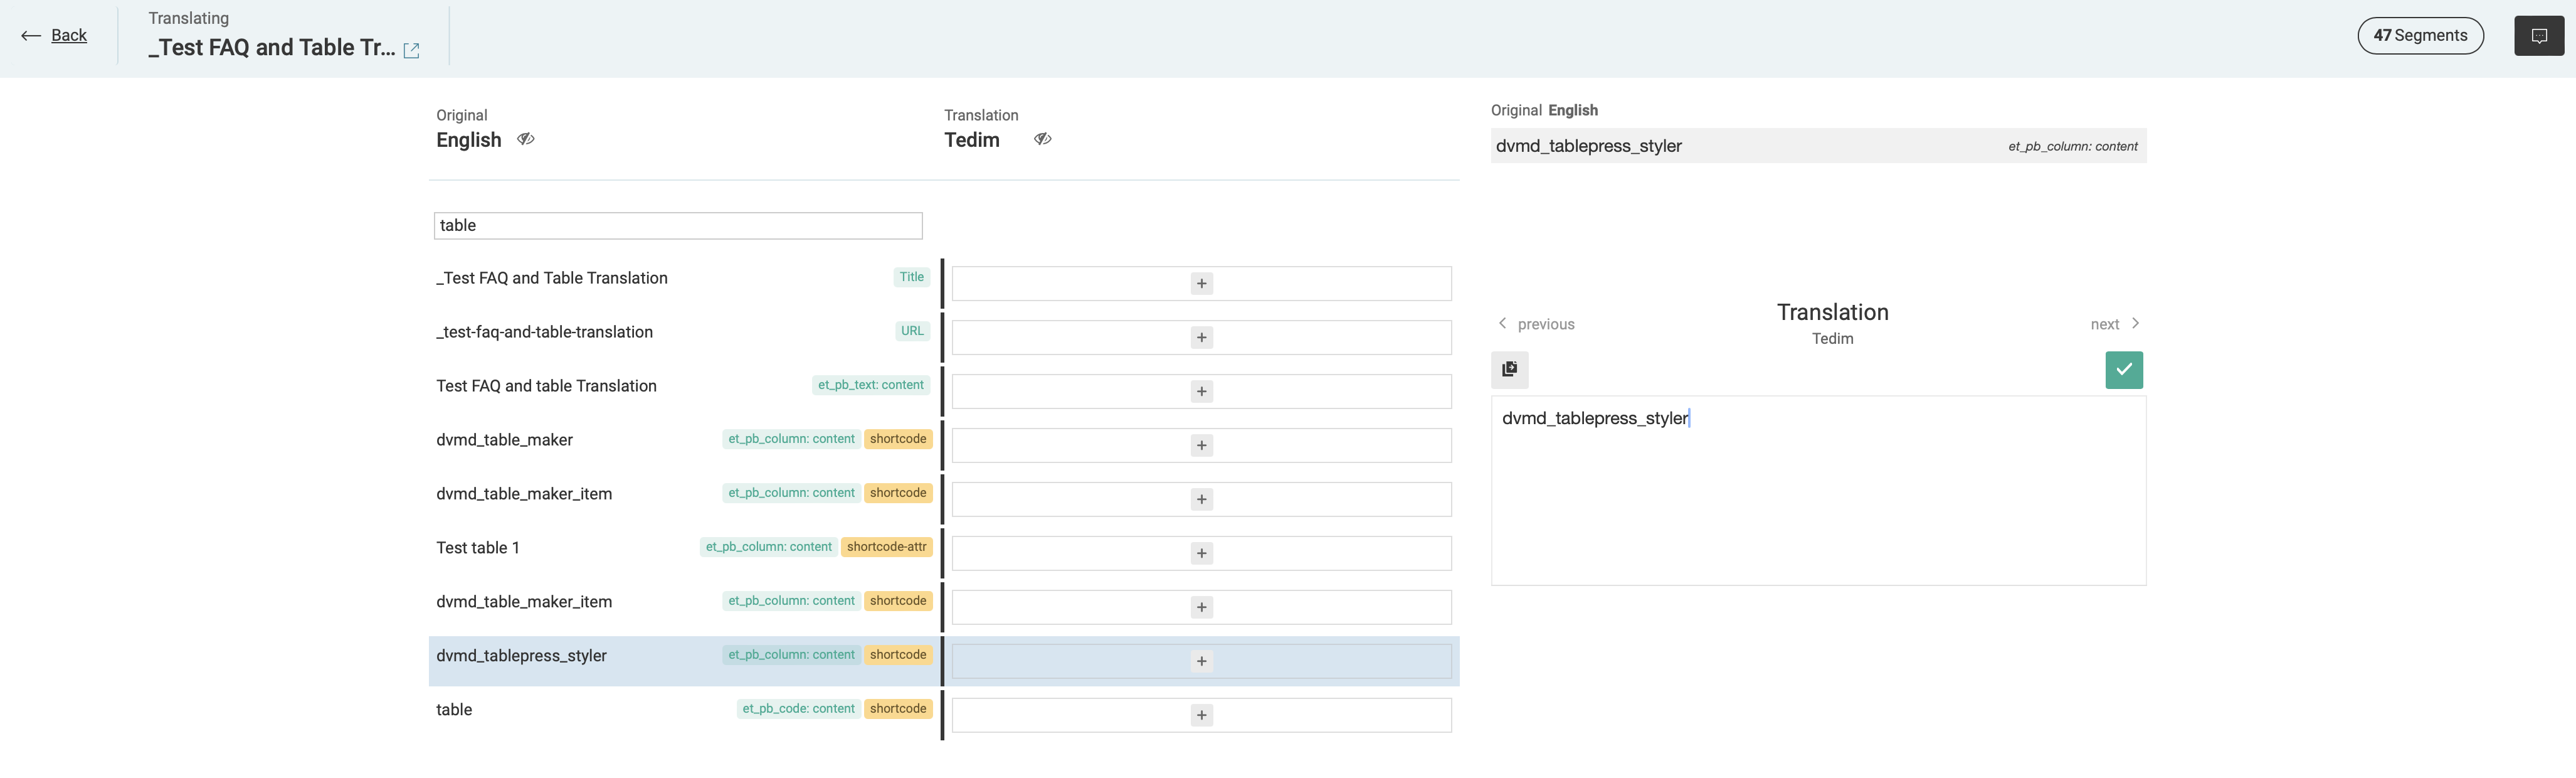Confirm translation with green checkmark button
This screenshot has width=2576, height=778.
(2124, 369)
